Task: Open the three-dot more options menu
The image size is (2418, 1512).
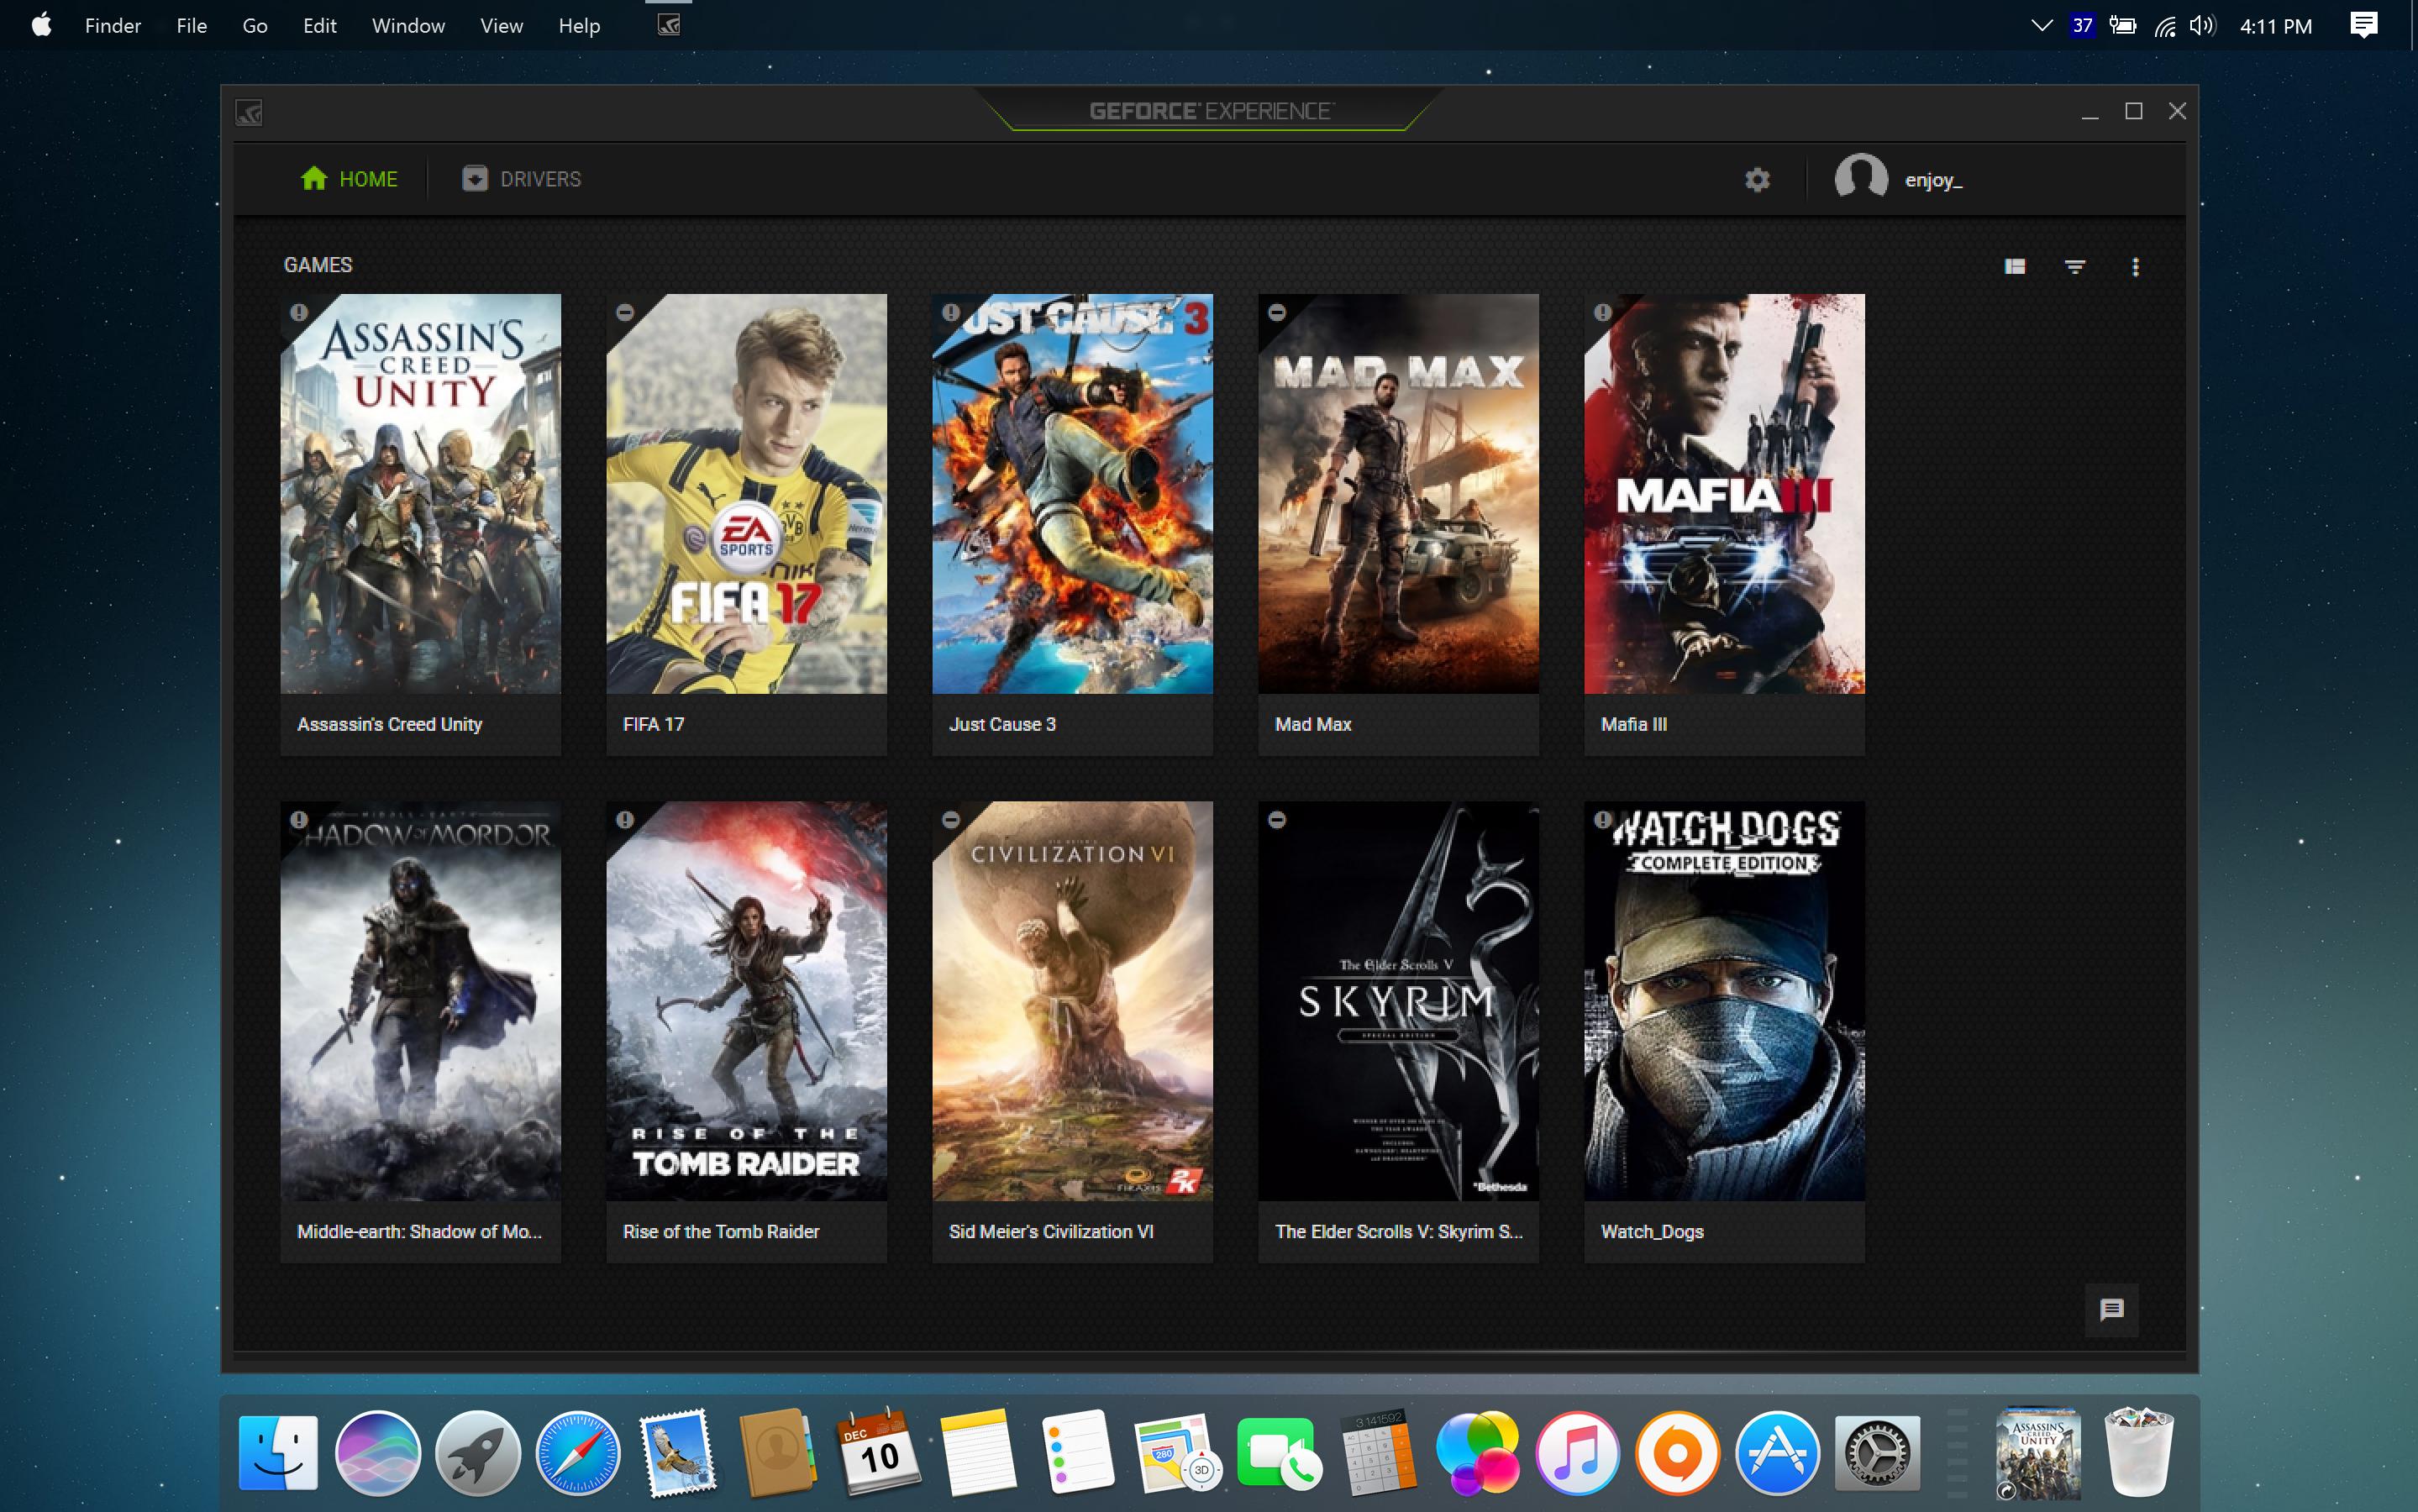Action: pyautogui.click(x=2135, y=267)
